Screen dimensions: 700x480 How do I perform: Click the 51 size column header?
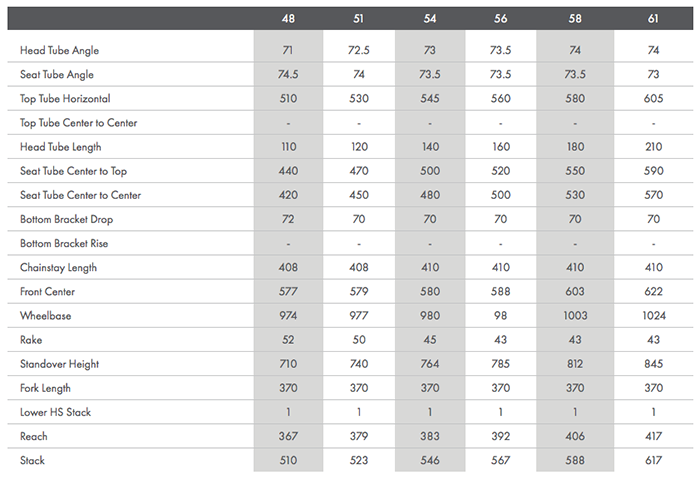[x=359, y=18]
